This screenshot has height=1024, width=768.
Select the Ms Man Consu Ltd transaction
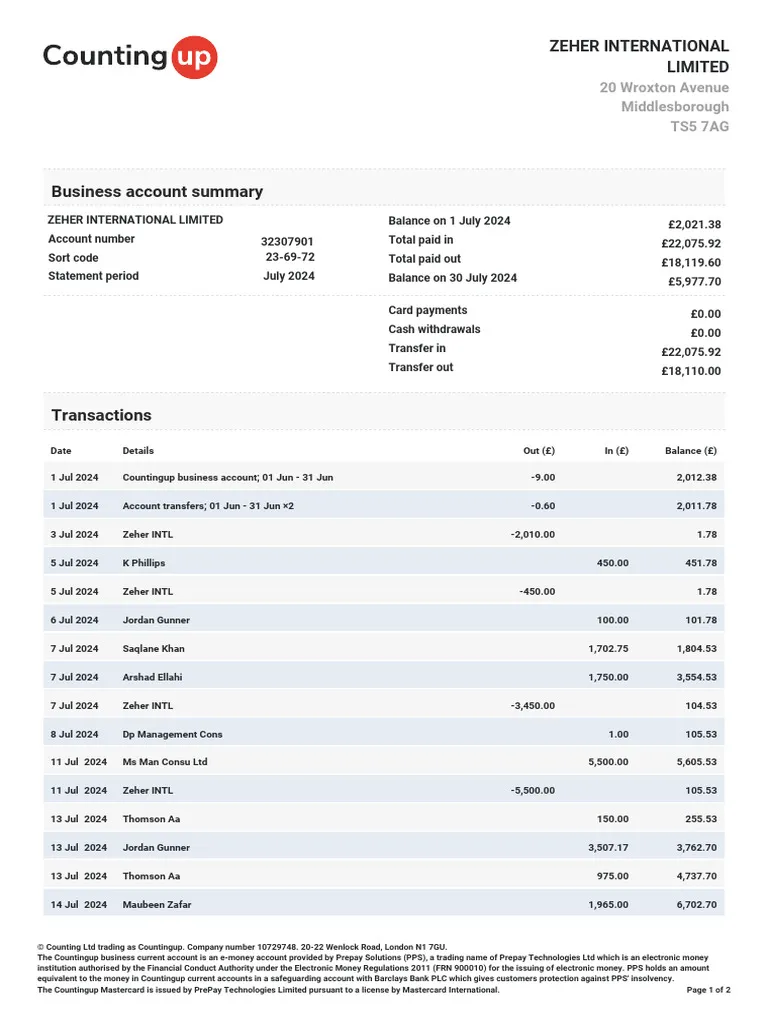click(165, 762)
